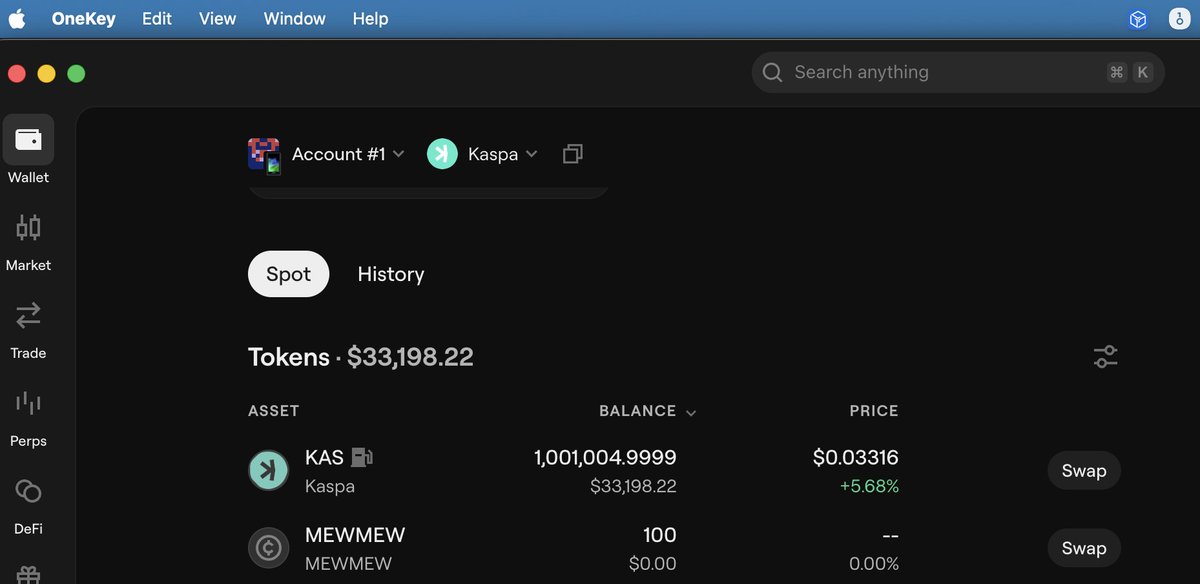The height and width of the screenshot is (584, 1200).
Task: Click the gift icon in the sidebar
Action: pyautogui.click(x=28, y=576)
